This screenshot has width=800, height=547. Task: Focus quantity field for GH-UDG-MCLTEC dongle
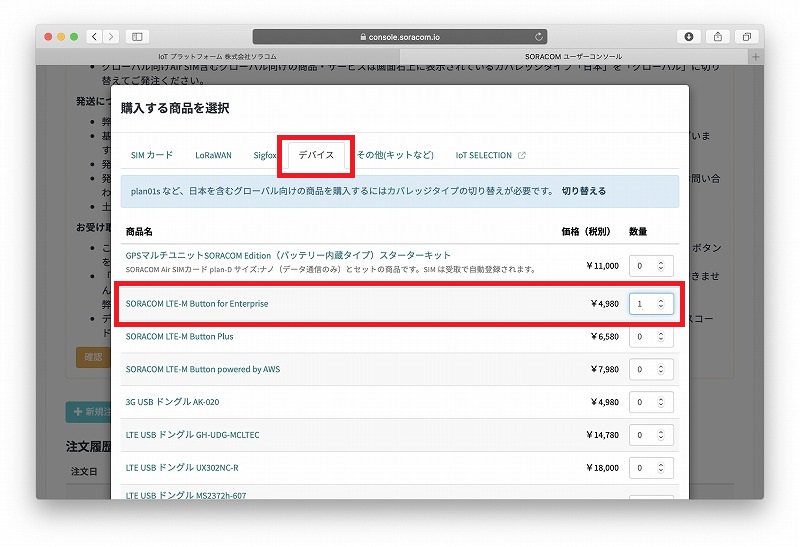[651, 435]
